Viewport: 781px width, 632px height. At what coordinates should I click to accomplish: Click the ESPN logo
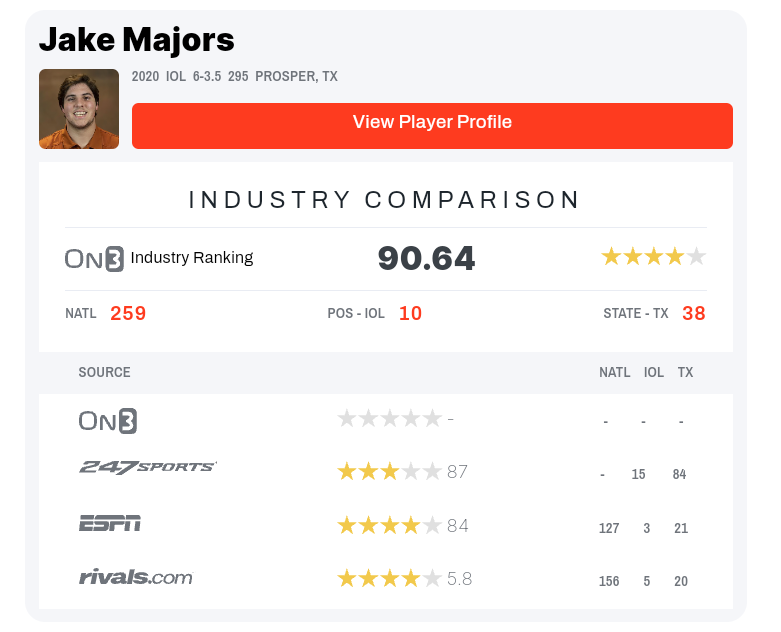tap(110, 523)
